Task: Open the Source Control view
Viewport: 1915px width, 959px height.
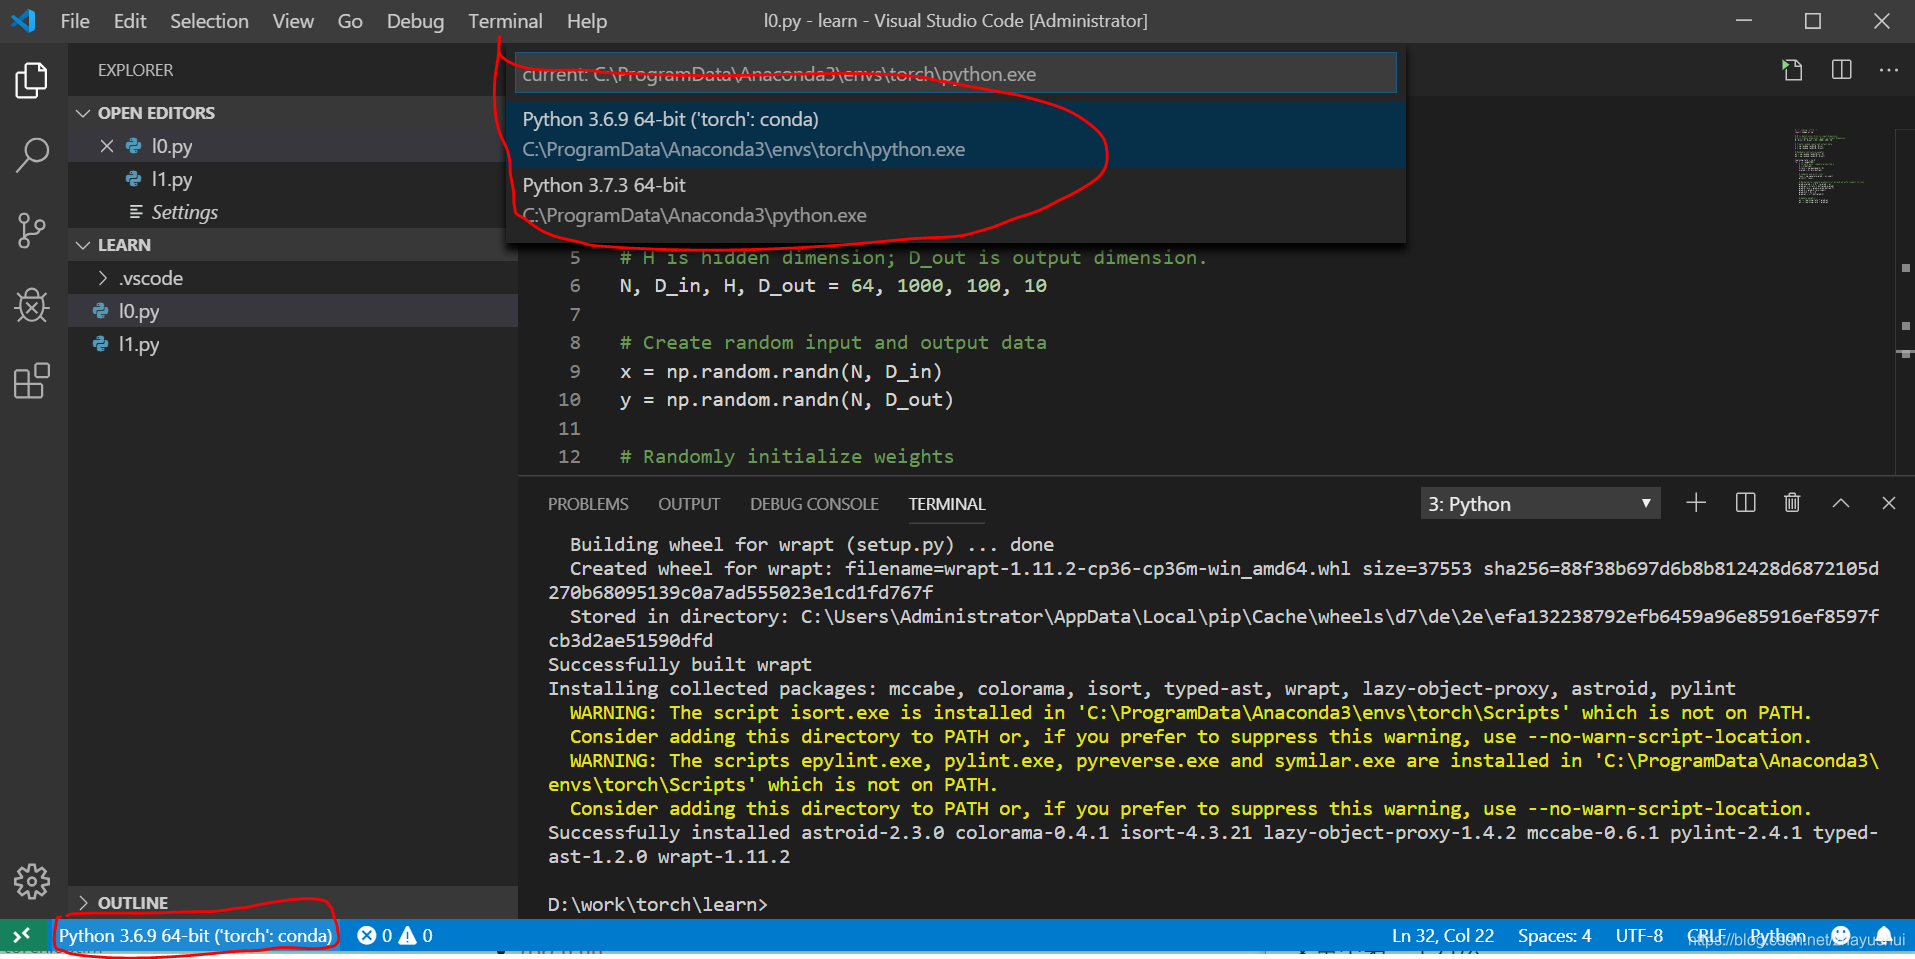Action: 32,231
